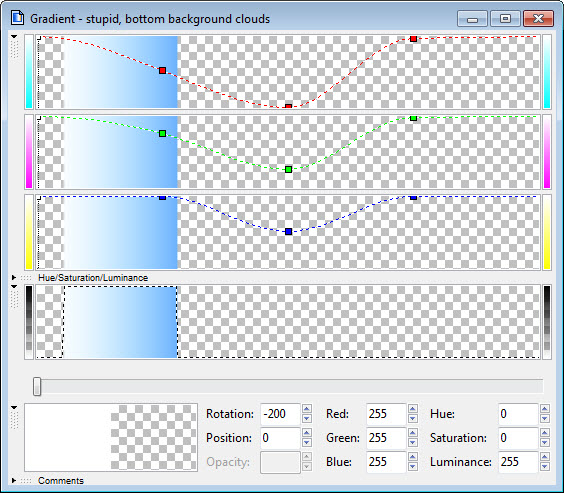564x493 pixels.
Task: Click the green curve node in the blue gradient area
Action: tap(162, 134)
